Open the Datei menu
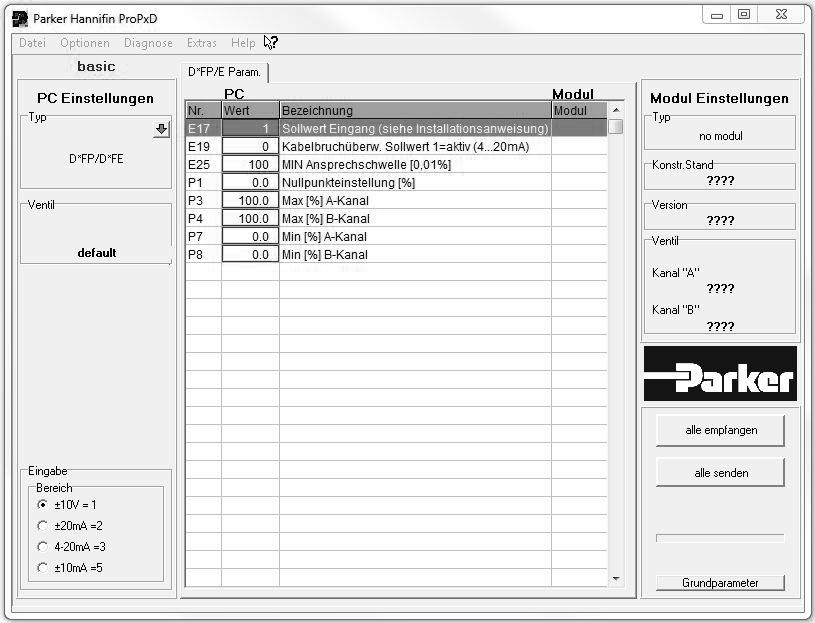Image resolution: width=815 pixels, height=623 pixels. click(x=32, y=43)
